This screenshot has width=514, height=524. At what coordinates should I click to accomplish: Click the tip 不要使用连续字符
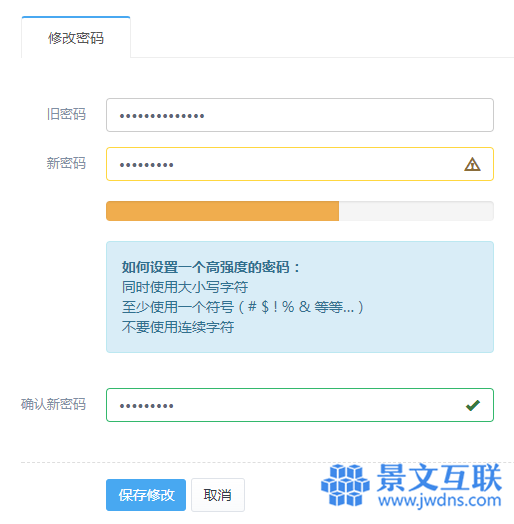[x=178, y=327]
